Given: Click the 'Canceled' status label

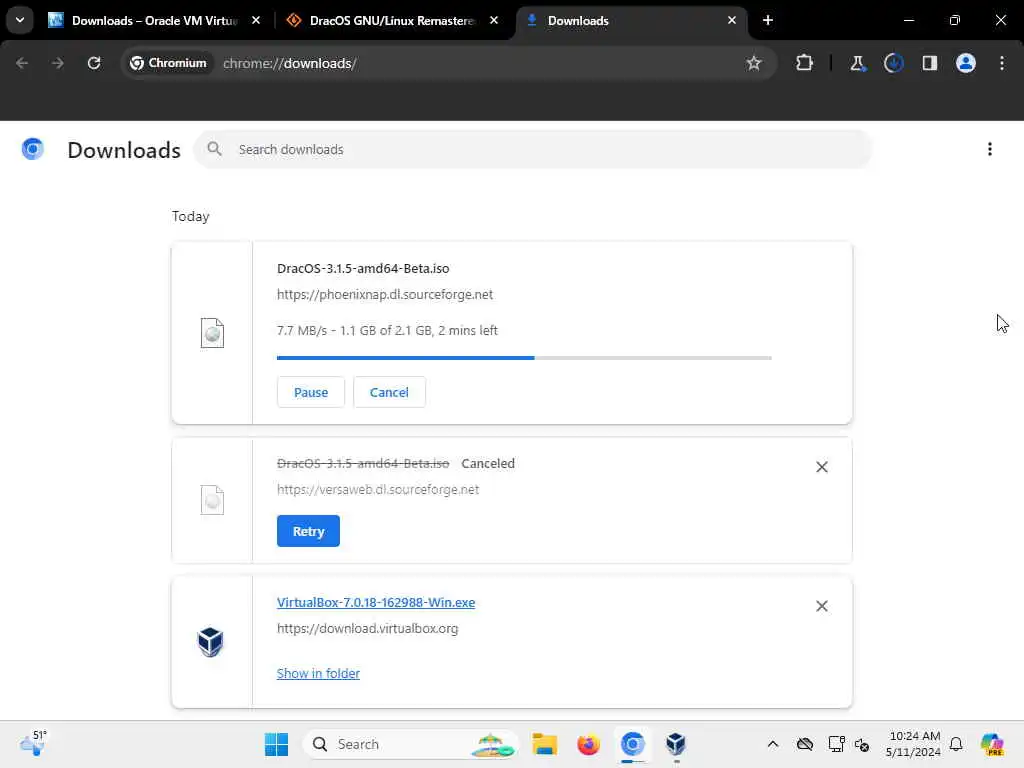Looking at the screenshot, I should [488, 463].
